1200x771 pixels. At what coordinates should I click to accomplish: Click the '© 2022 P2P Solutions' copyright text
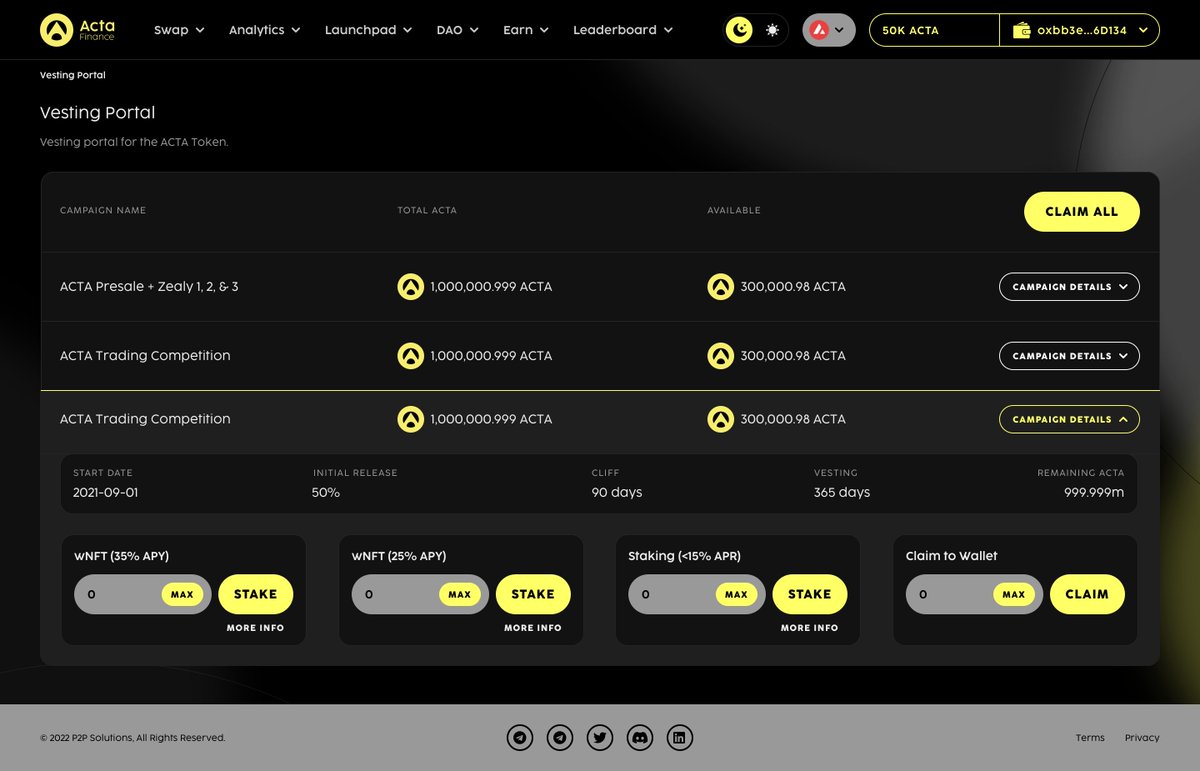coord(132,738)
